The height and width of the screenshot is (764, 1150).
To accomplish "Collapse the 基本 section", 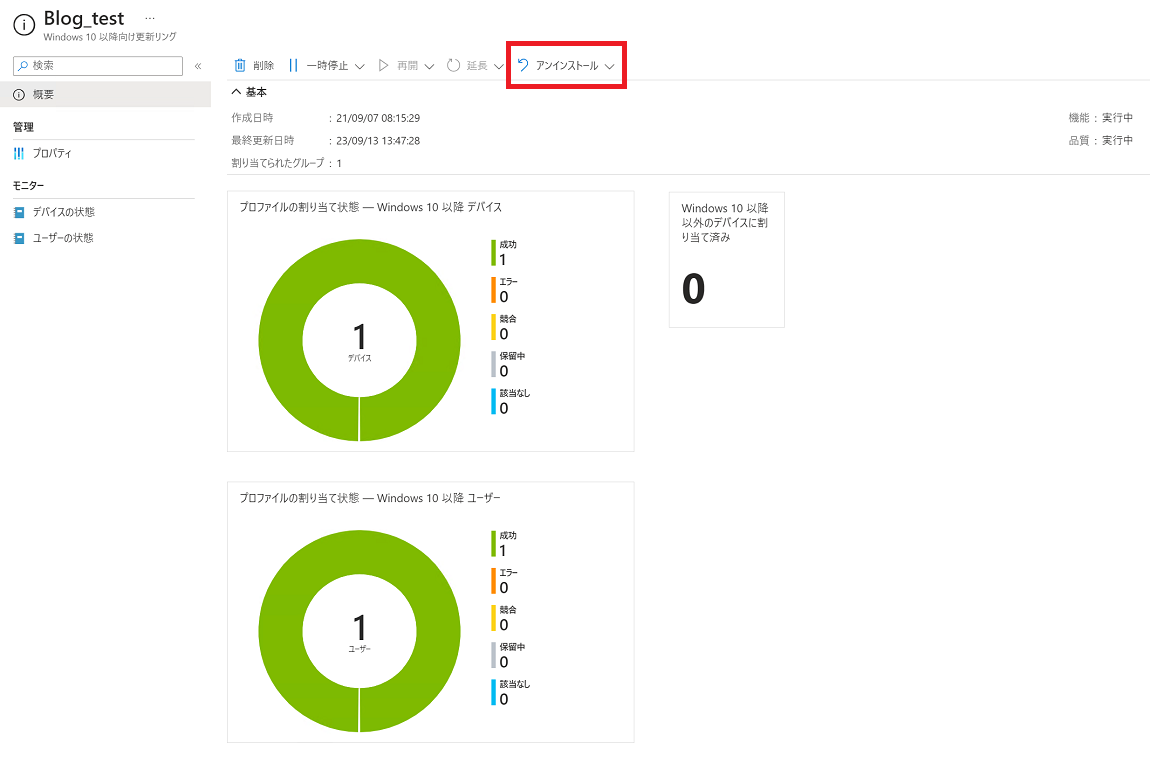I will [x=237, y=91].
